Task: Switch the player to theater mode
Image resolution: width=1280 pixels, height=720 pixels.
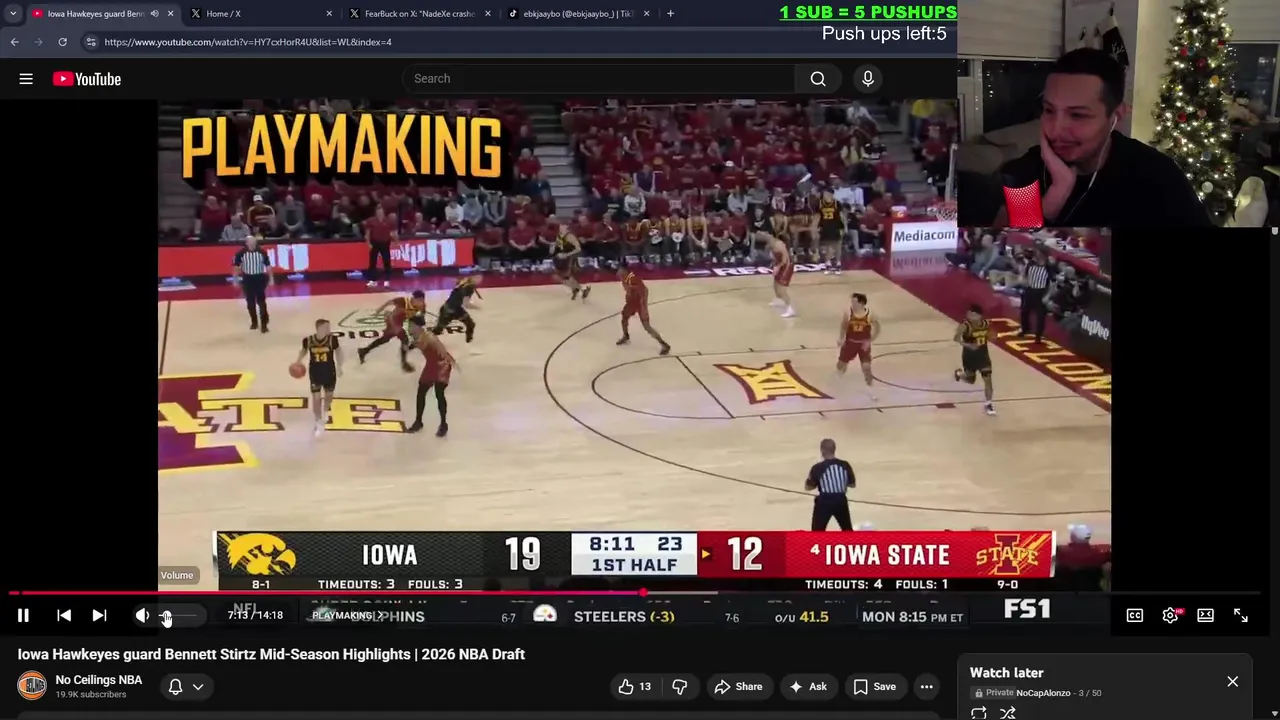Action: point(1205,616)
